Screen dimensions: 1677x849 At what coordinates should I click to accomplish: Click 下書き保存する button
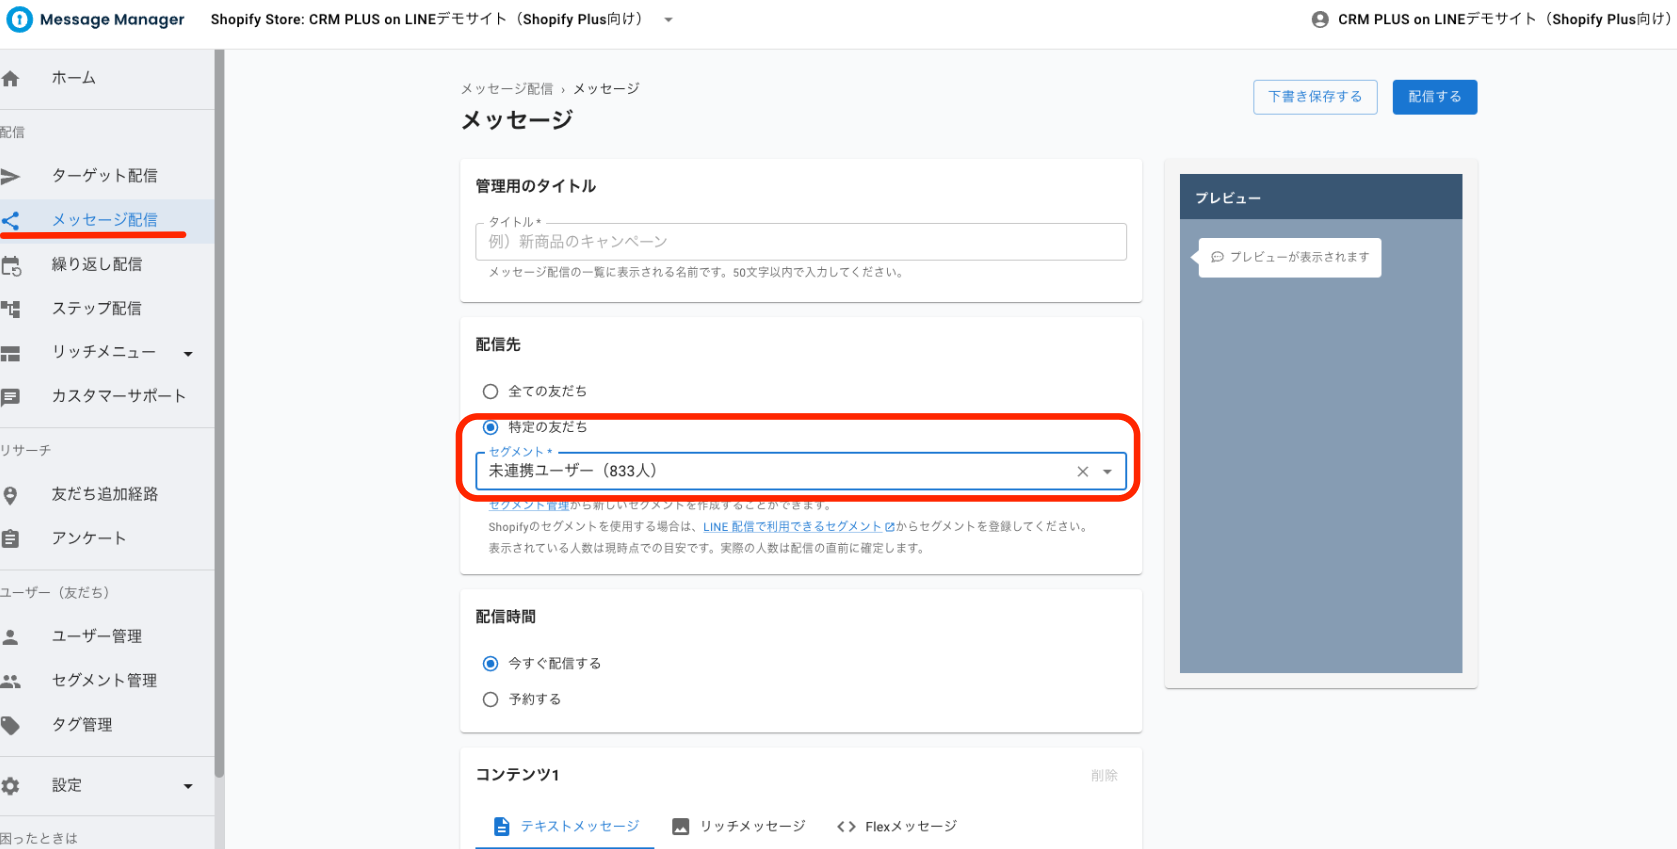[1315, 97]
